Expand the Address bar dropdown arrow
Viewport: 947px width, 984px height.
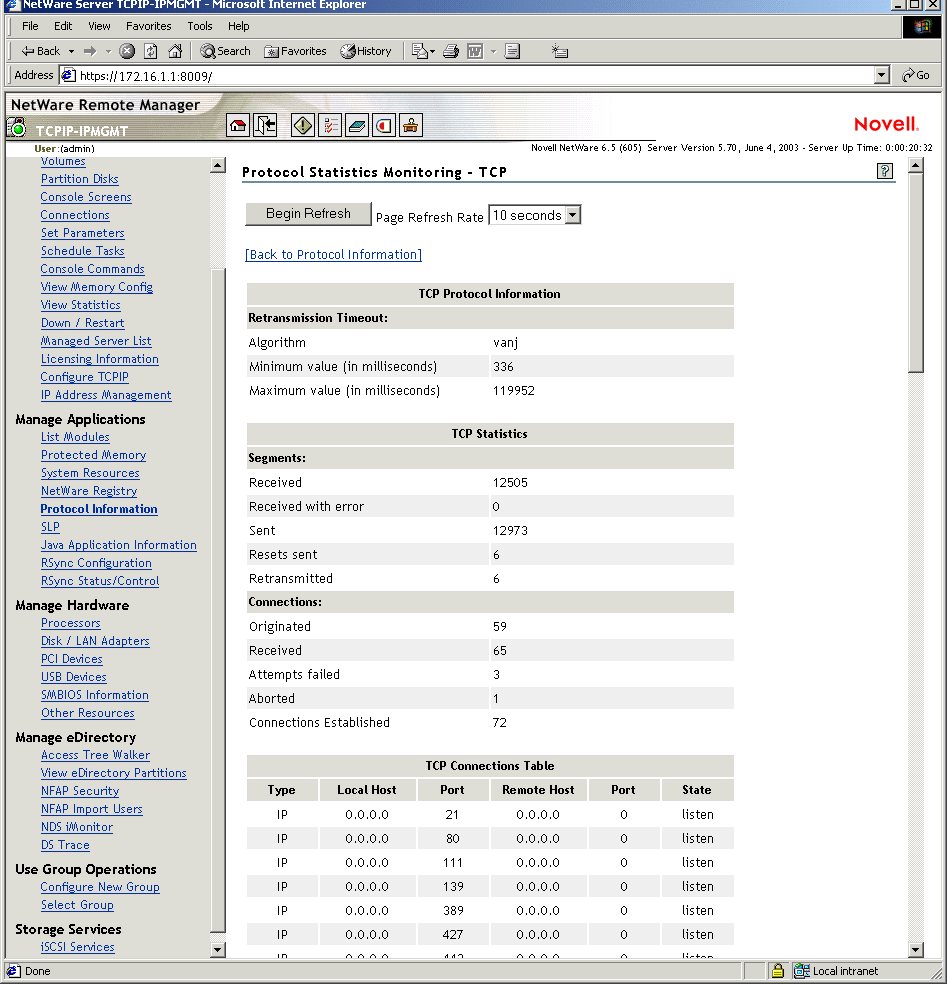pos(881,75)
